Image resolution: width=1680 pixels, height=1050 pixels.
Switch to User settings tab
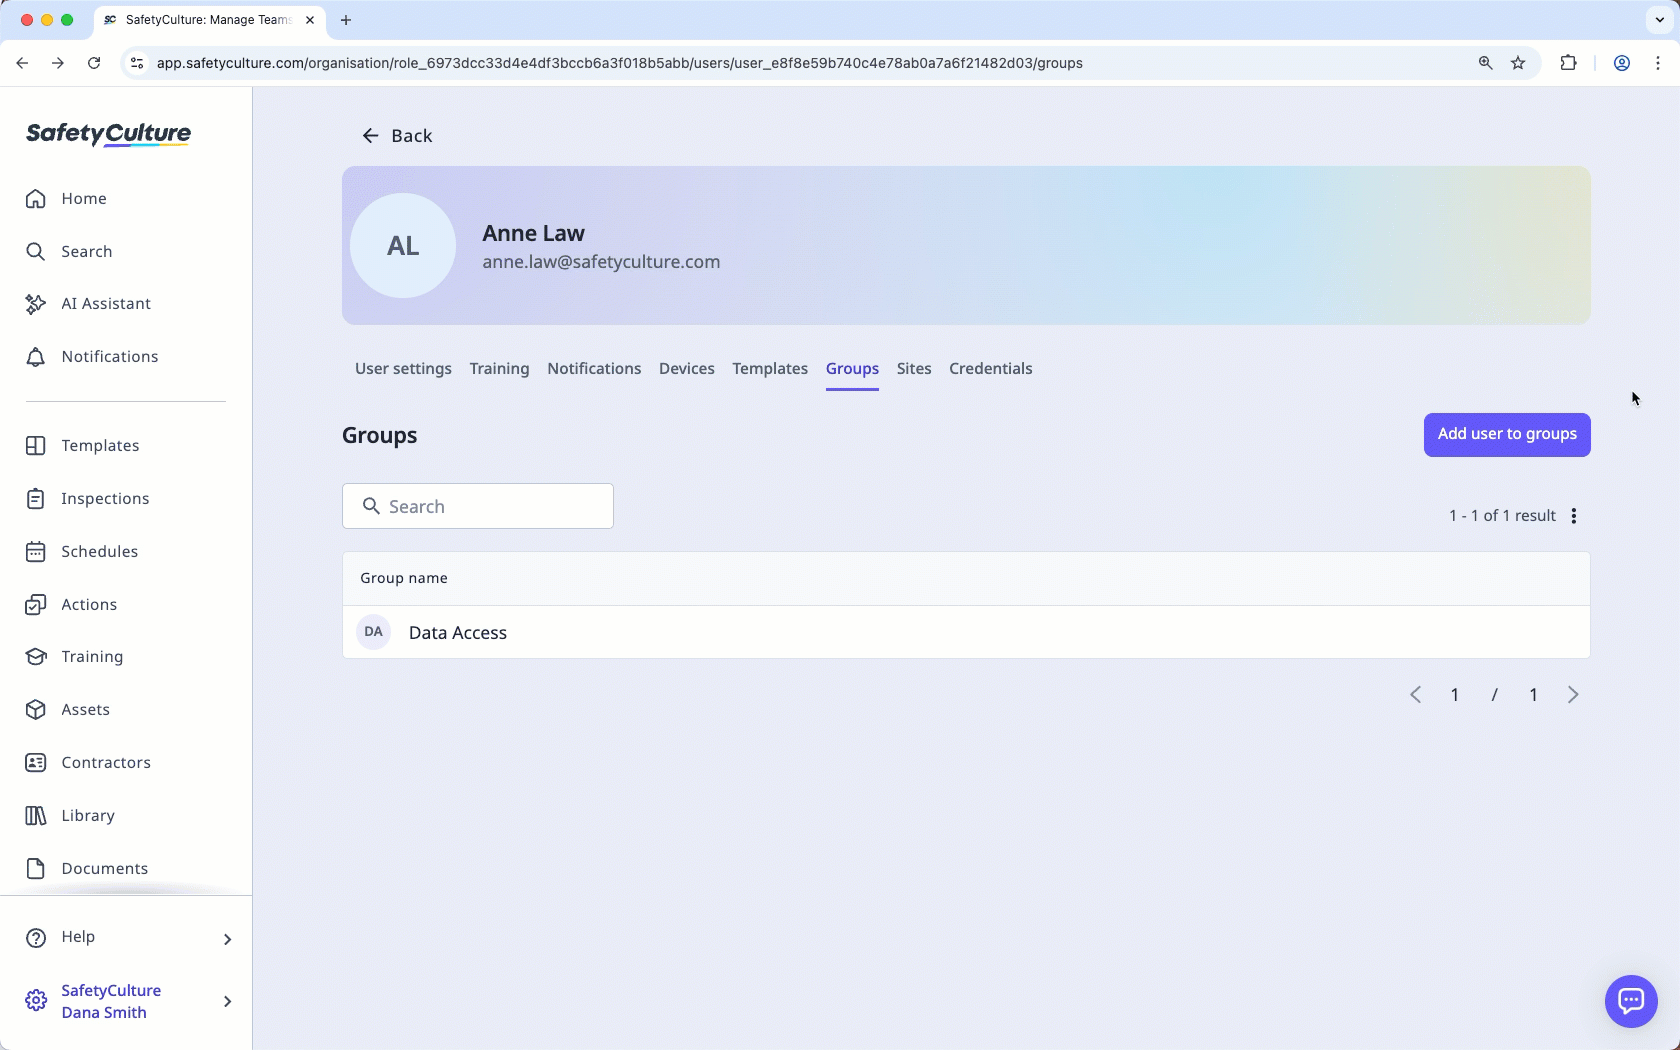[x=403, y=369]
